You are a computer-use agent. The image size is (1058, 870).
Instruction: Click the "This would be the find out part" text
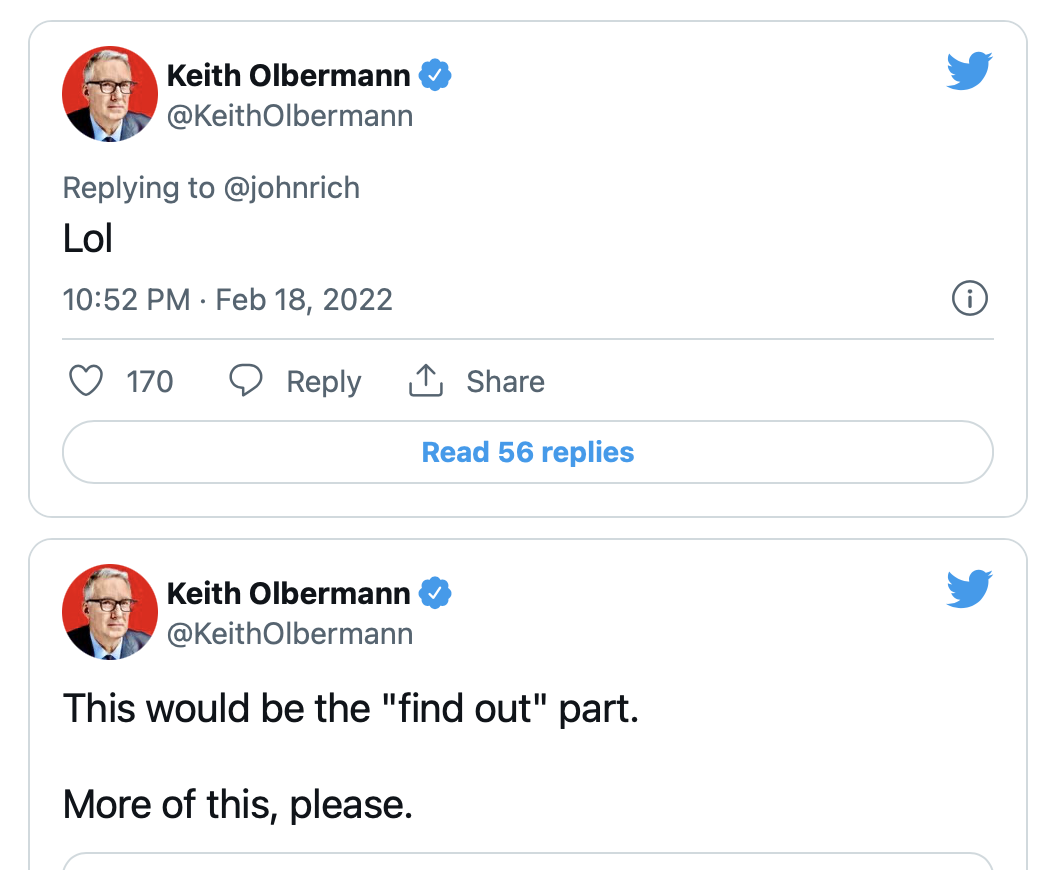coord(350,709)
